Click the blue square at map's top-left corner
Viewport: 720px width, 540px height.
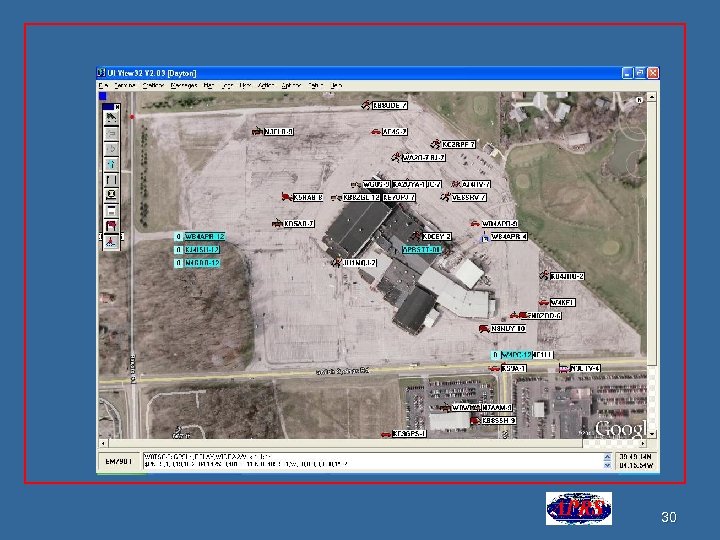(103, 96)
